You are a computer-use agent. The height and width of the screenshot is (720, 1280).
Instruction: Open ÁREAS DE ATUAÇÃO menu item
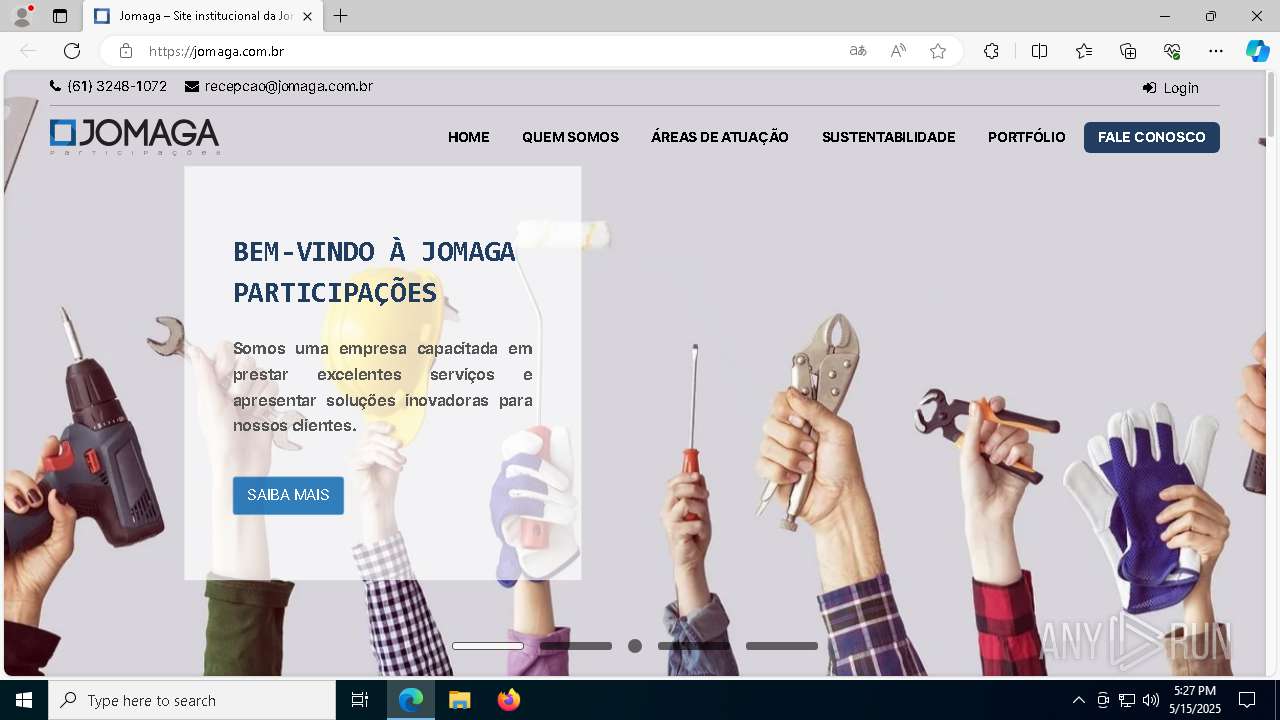[720, 137]
